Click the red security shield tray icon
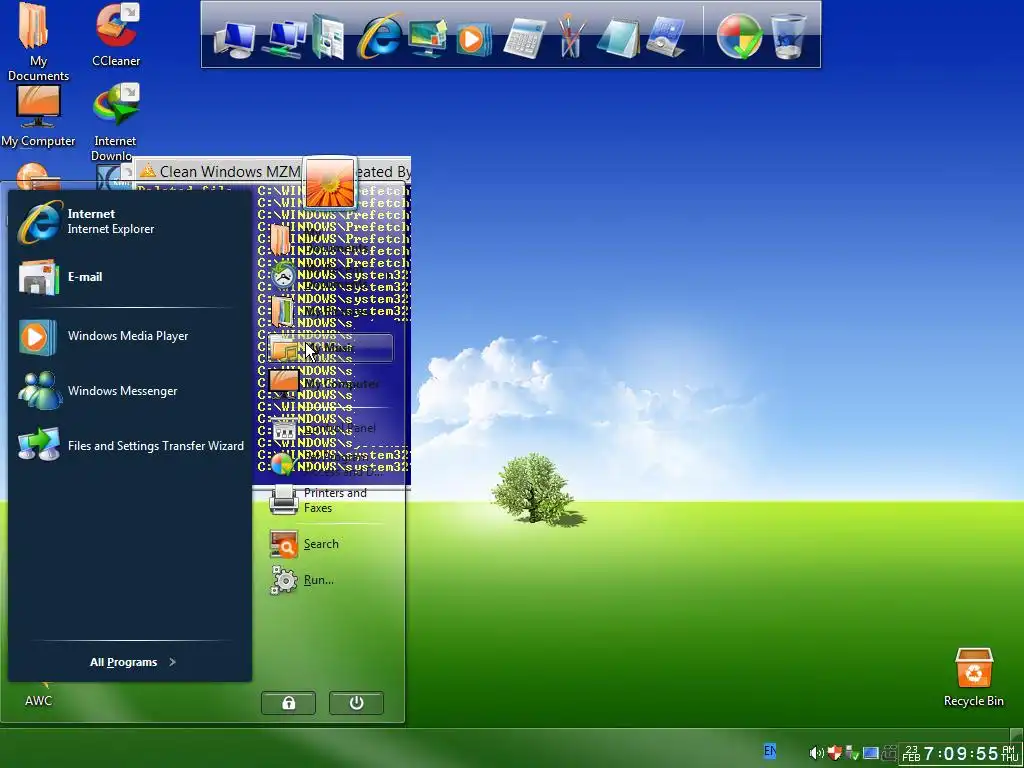This screenshot has width=1024, height=768. (x=834, y=753)
